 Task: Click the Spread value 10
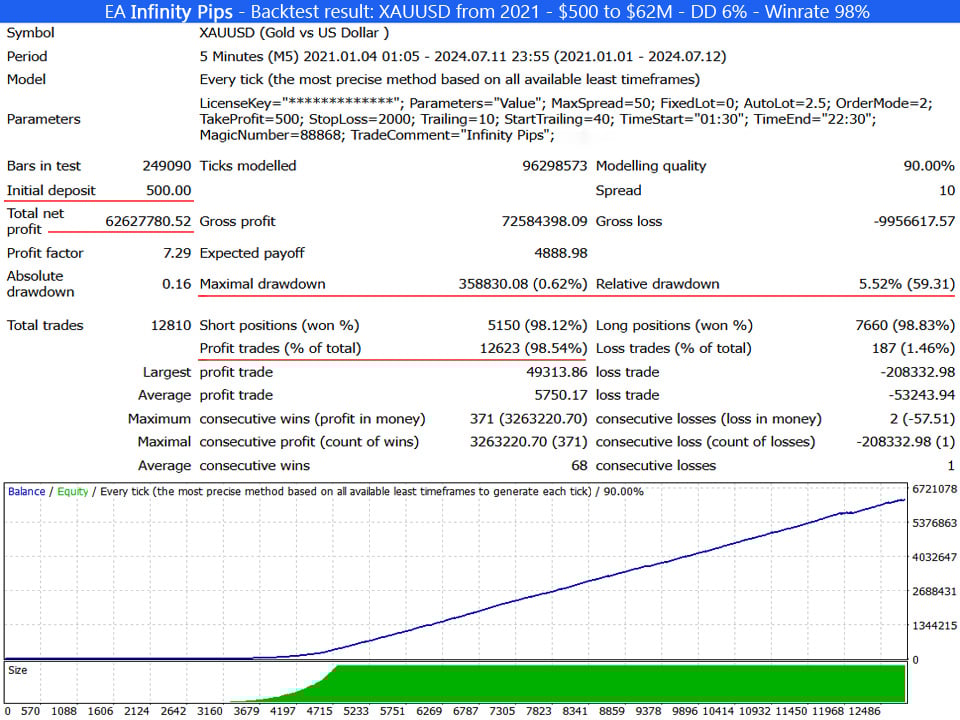[x=947, y=190]
